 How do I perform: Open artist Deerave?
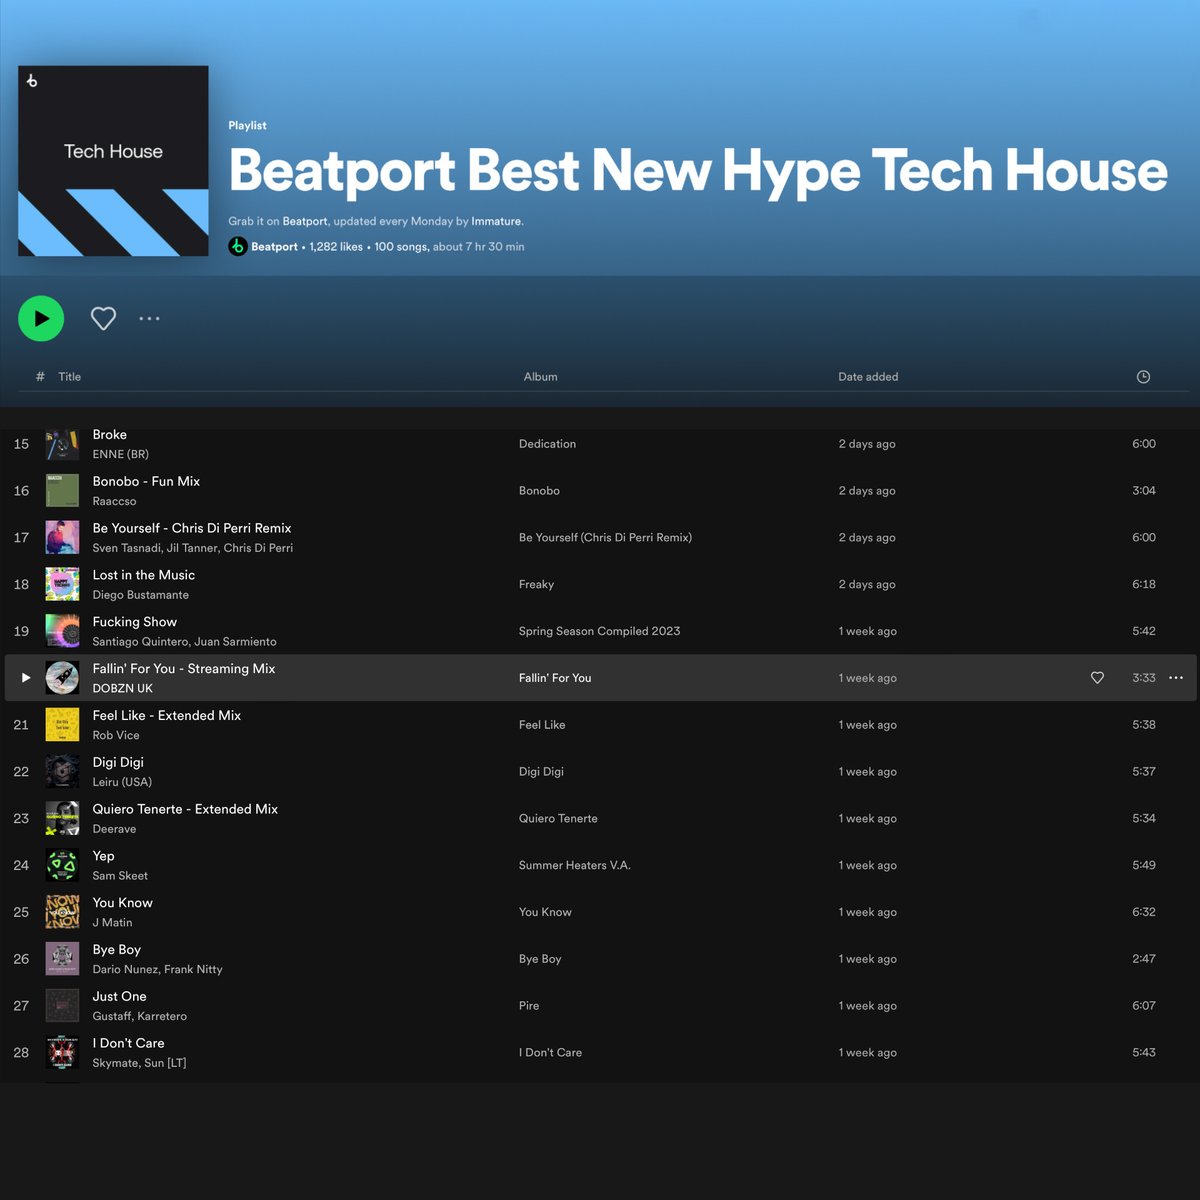[x=114, y=829]
